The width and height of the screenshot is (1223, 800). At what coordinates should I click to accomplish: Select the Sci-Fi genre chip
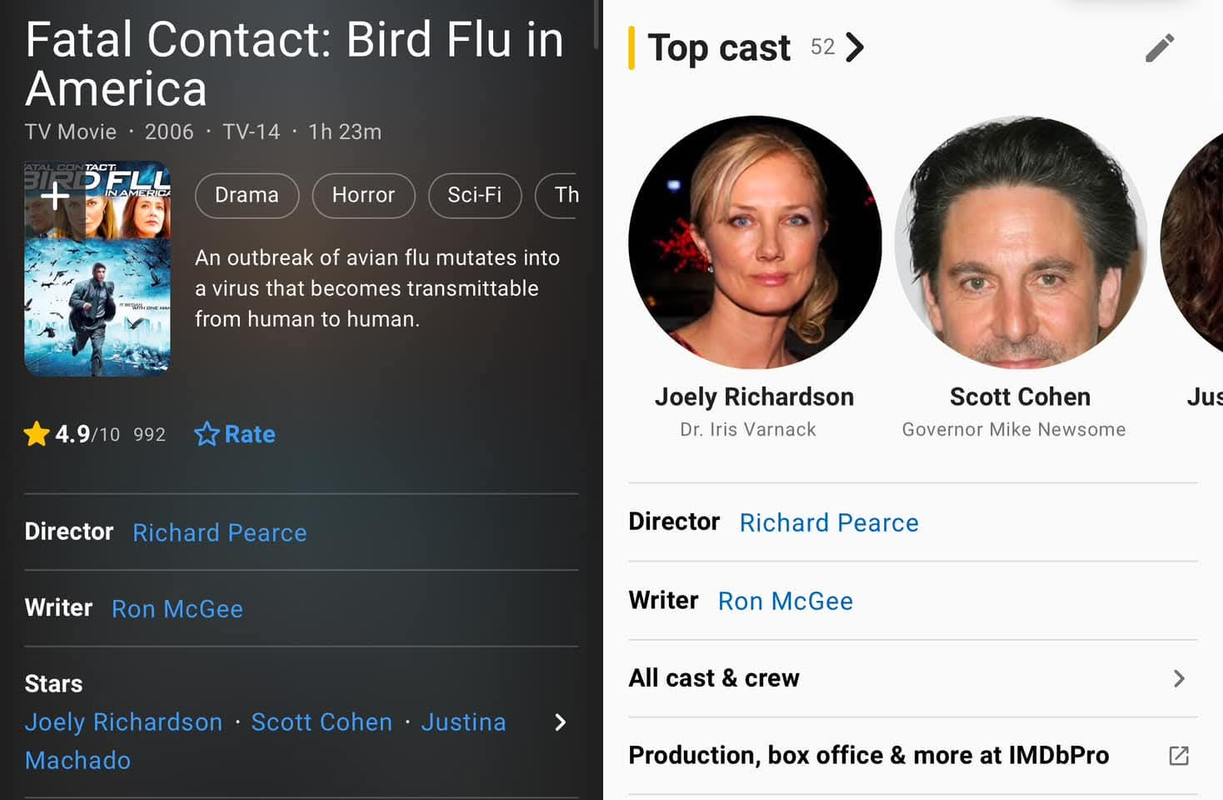click(x=474, y=195)
